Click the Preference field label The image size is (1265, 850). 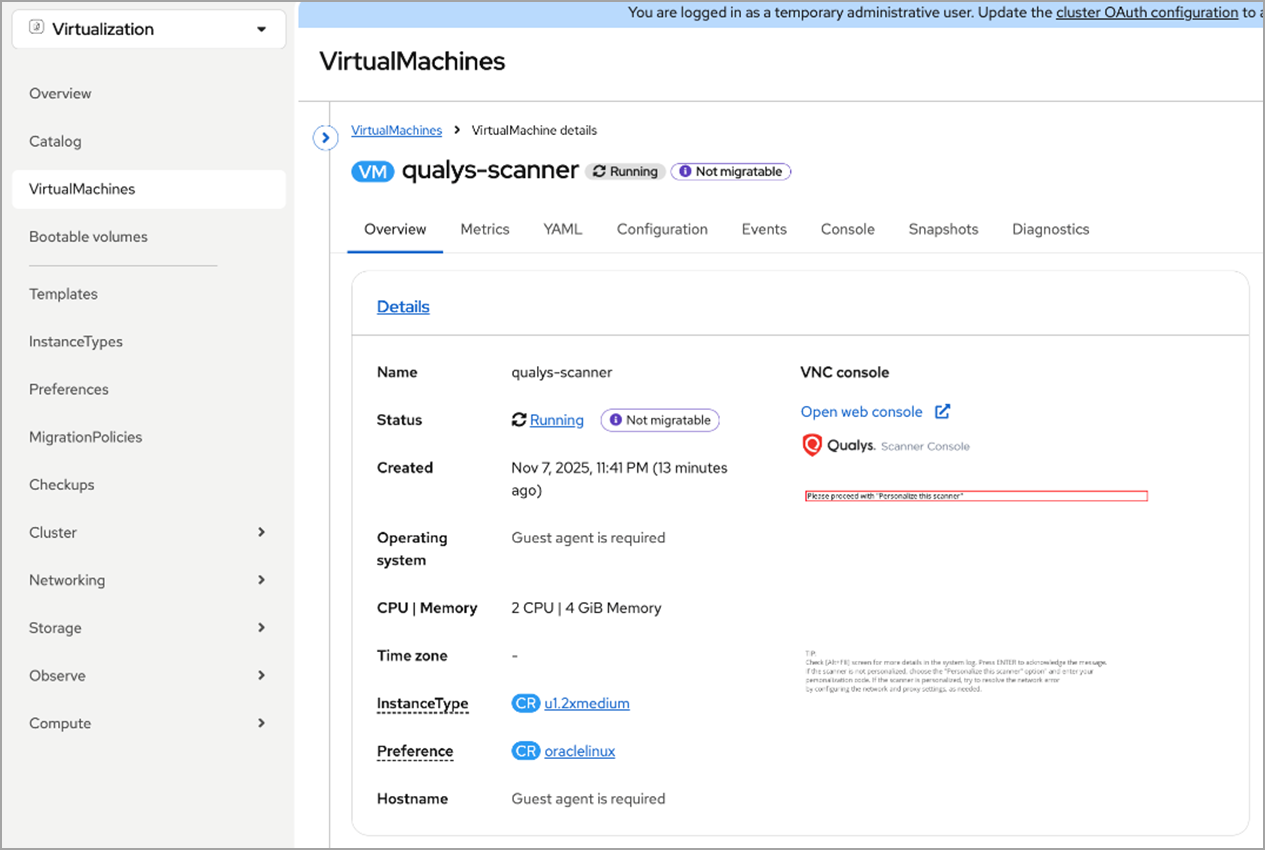(415, 752)
